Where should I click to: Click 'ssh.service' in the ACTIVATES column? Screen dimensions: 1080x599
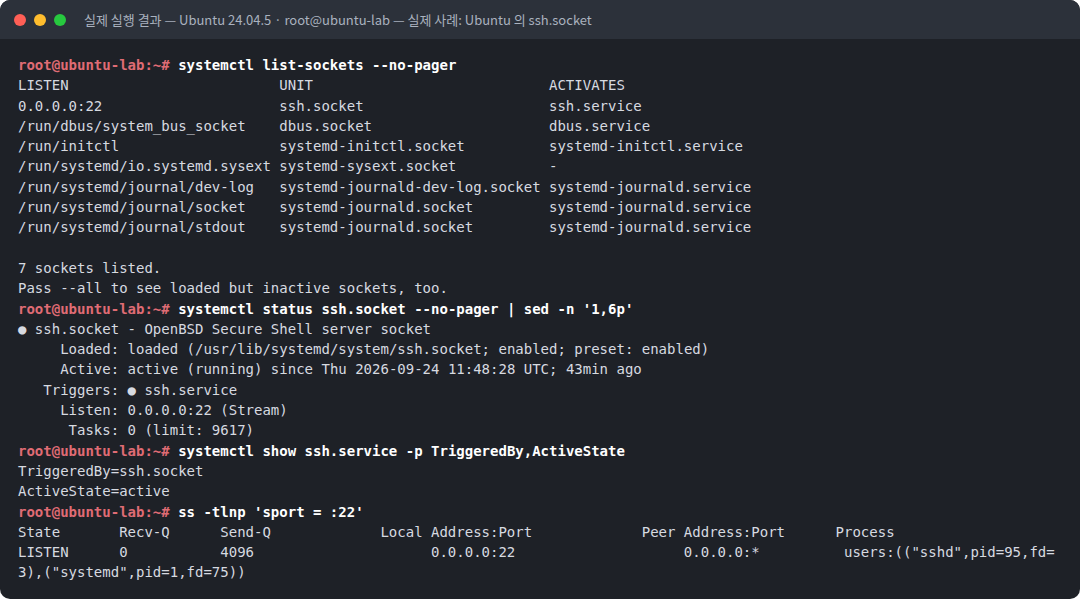pos(595,106)
